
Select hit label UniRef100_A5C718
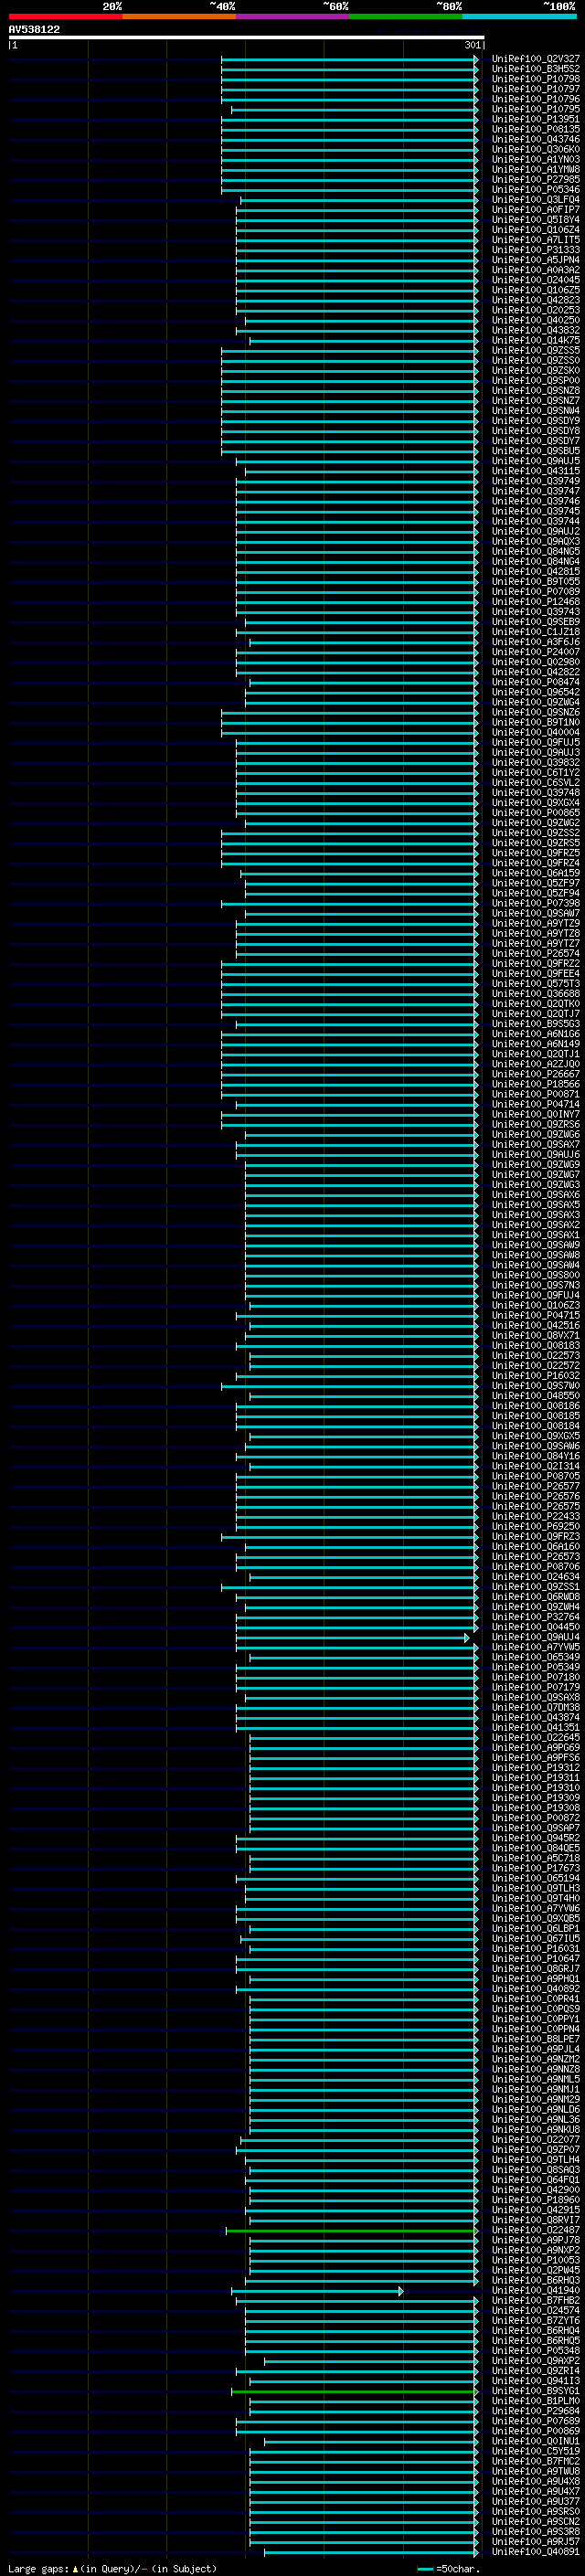tap(536, 1858)
